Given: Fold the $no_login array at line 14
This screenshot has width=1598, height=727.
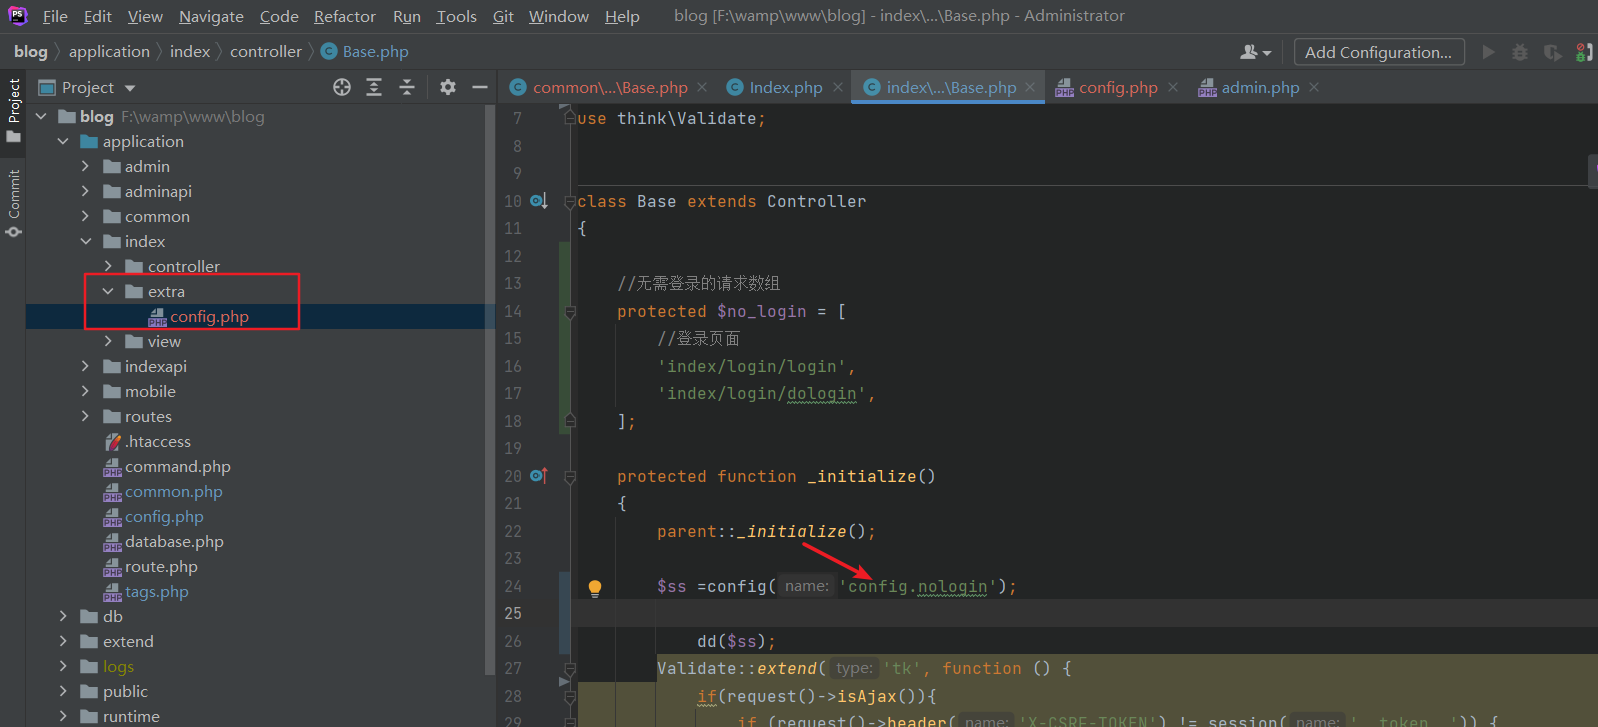Looking at the screenshot, I should click(570, 312).
